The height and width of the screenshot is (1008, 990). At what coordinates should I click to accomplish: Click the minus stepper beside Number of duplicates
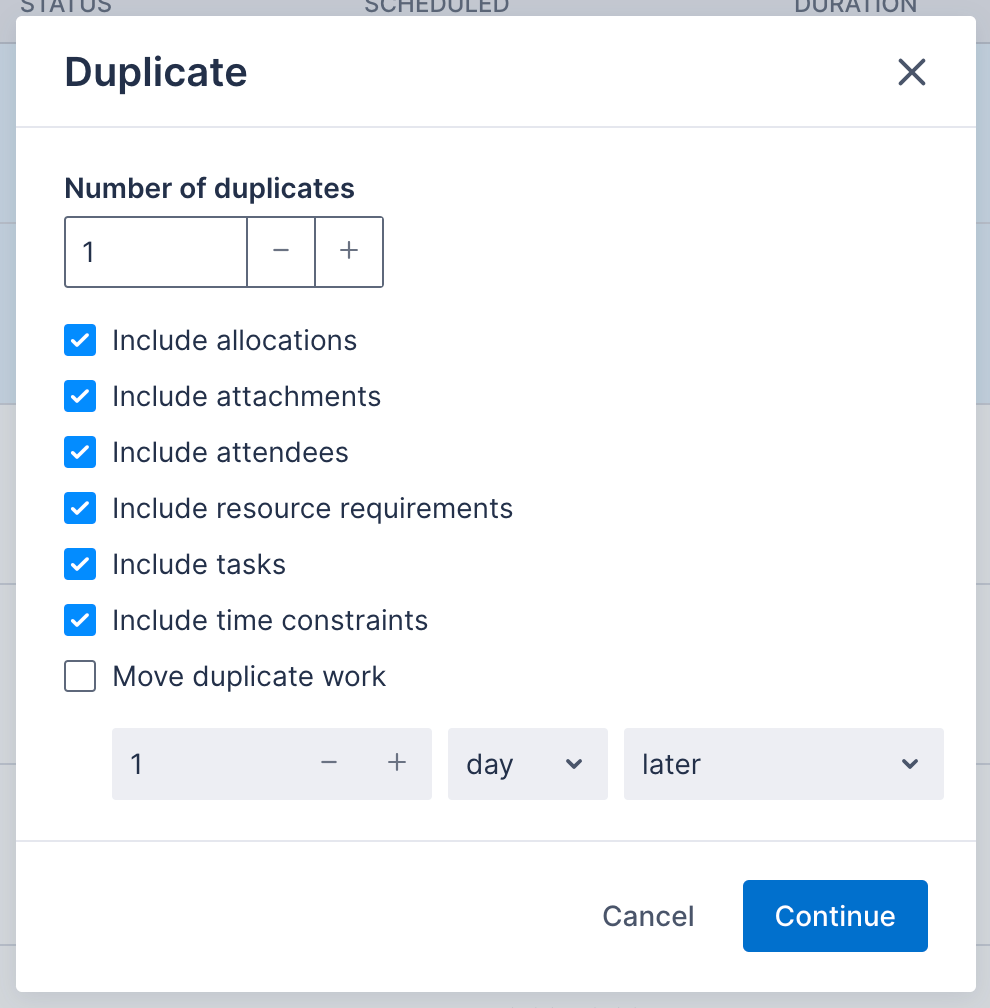coord(281,252)
